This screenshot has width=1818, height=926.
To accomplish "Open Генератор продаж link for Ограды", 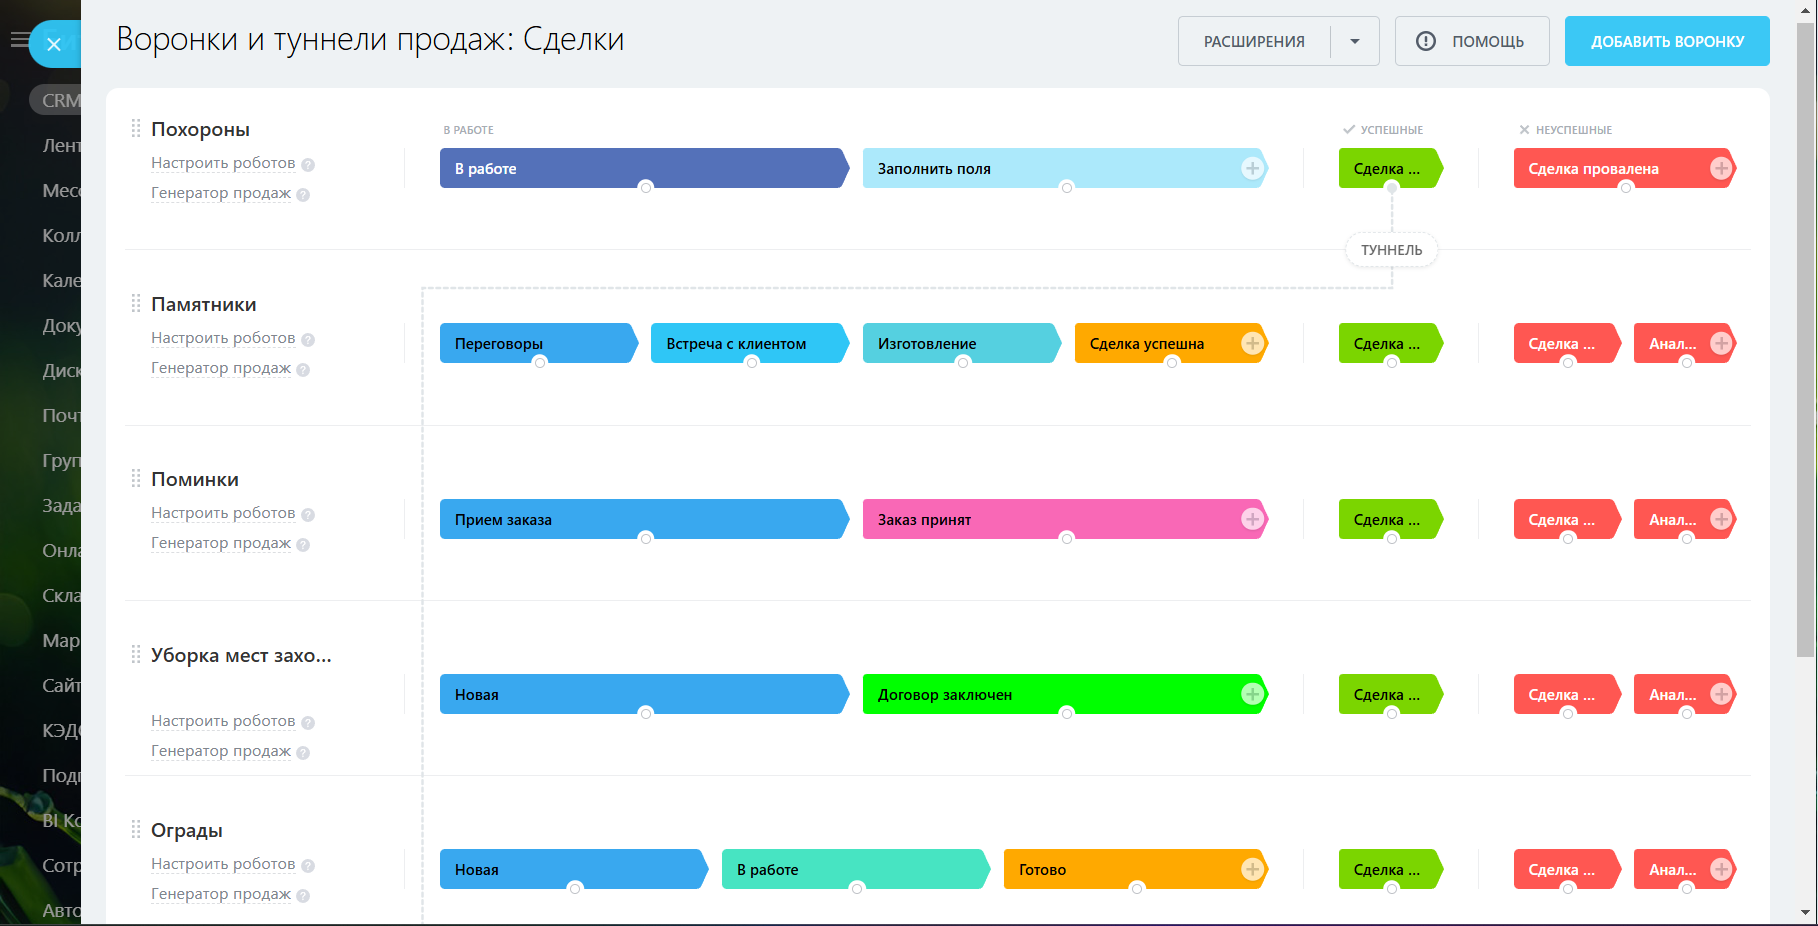I will pos(221,894).
